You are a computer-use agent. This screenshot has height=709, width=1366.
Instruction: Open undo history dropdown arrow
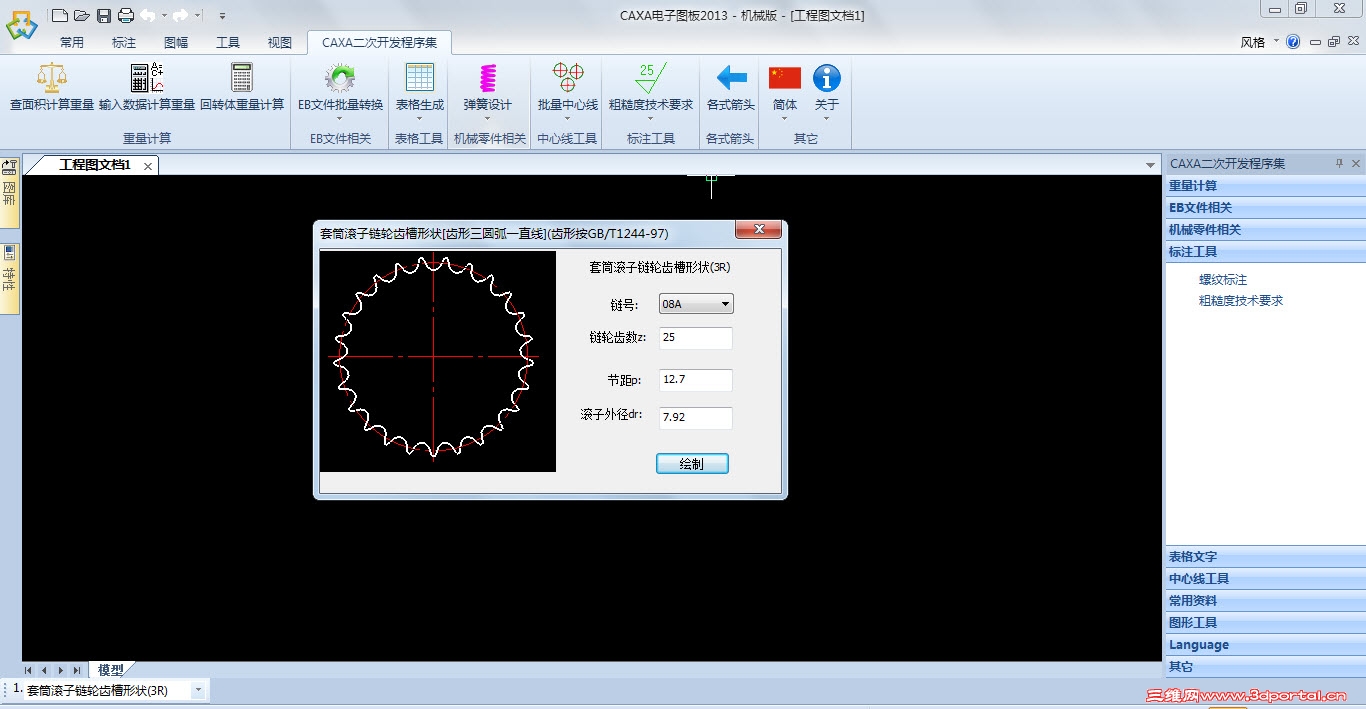pyautogui.click(x=163, y=16)
